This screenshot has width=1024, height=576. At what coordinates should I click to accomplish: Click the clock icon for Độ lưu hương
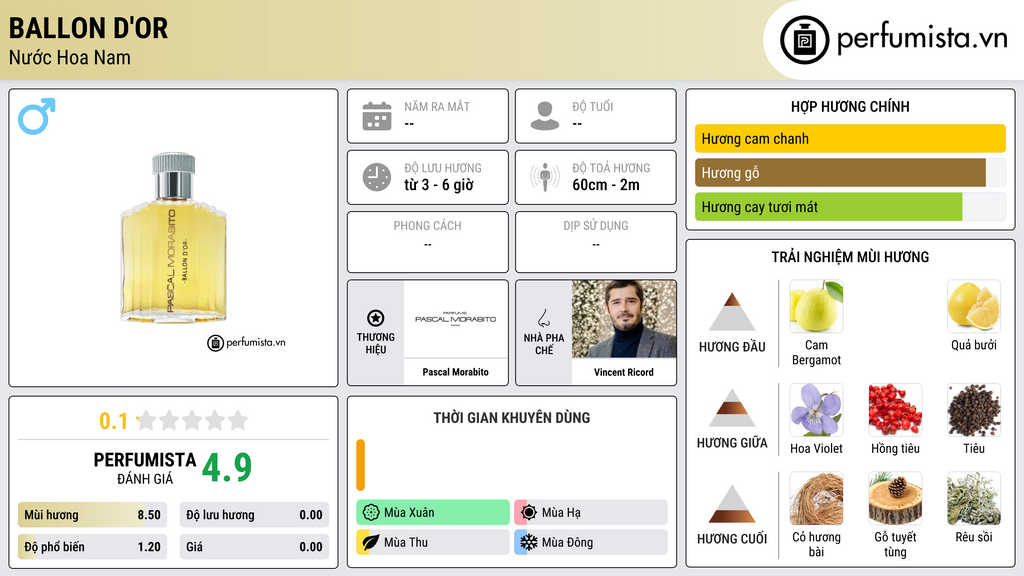point(377,177)
